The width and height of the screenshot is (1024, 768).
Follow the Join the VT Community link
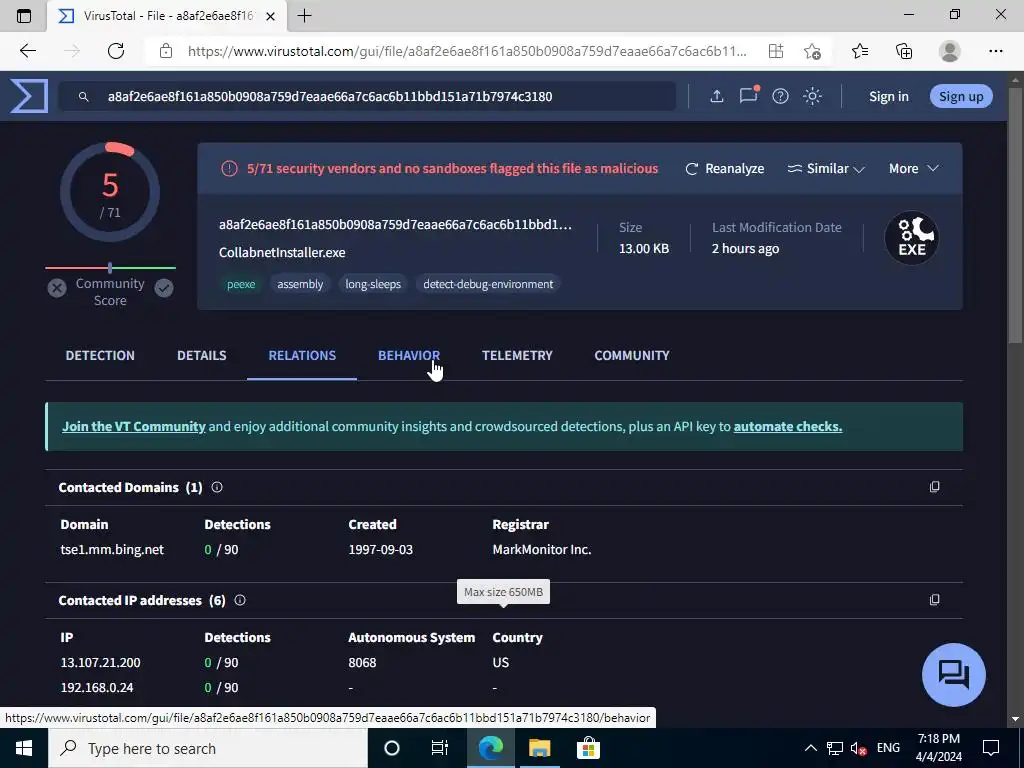point(134,426)
